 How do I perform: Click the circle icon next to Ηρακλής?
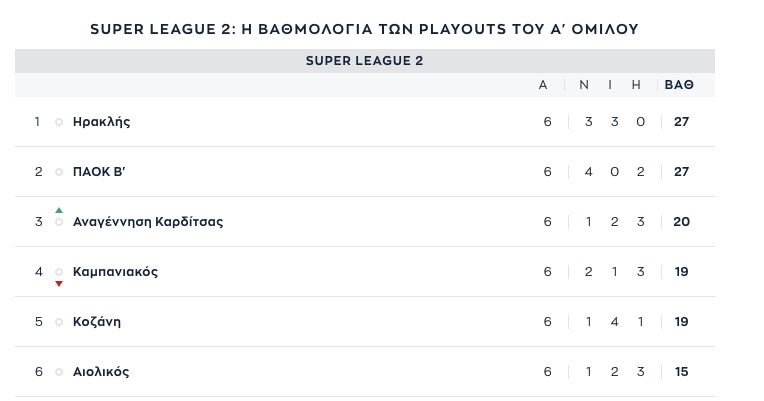59,122
